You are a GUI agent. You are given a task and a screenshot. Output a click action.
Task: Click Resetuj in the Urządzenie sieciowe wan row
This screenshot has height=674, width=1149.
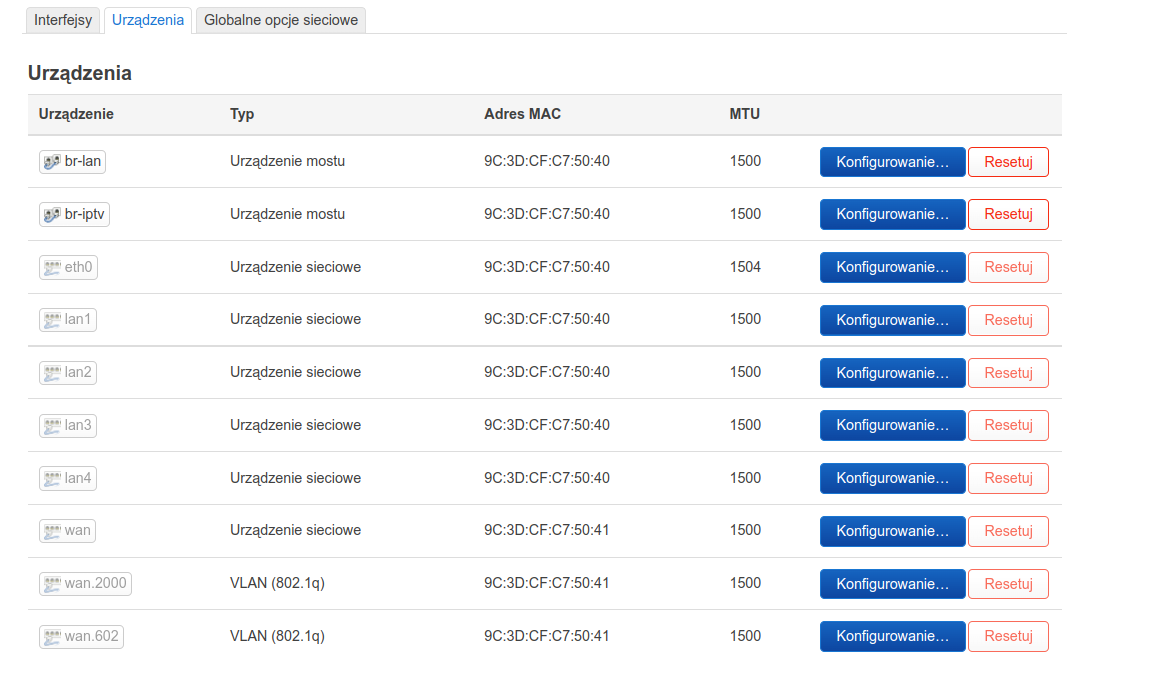1008,531
